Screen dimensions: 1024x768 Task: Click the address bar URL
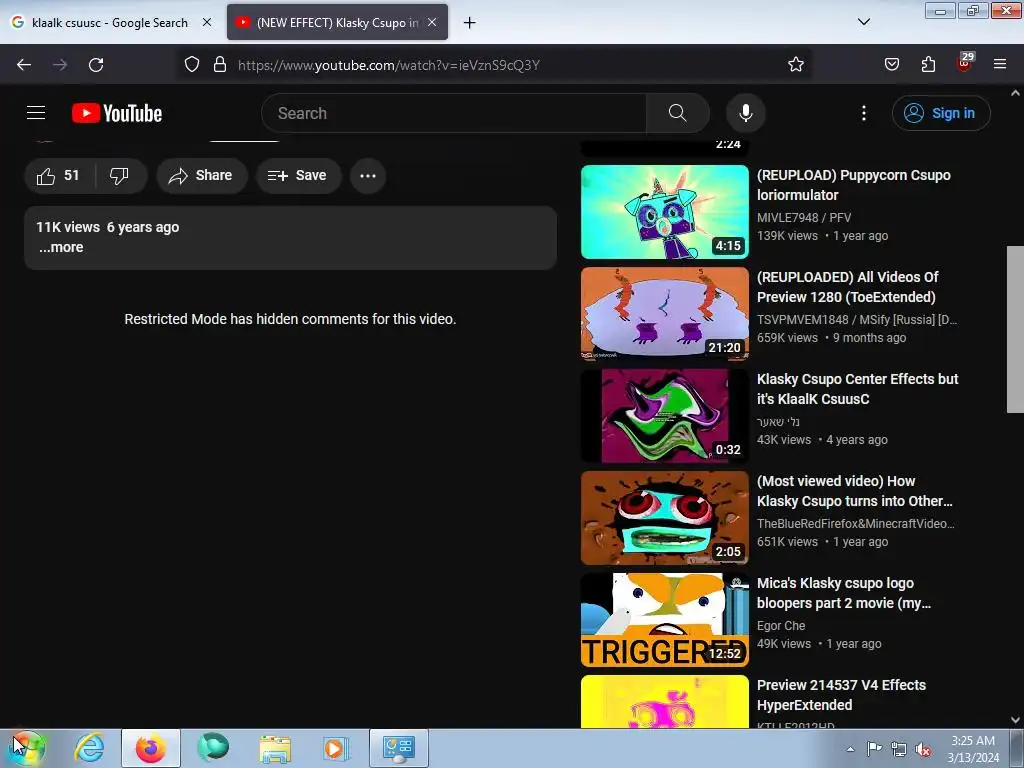click(x=389, y=65)
